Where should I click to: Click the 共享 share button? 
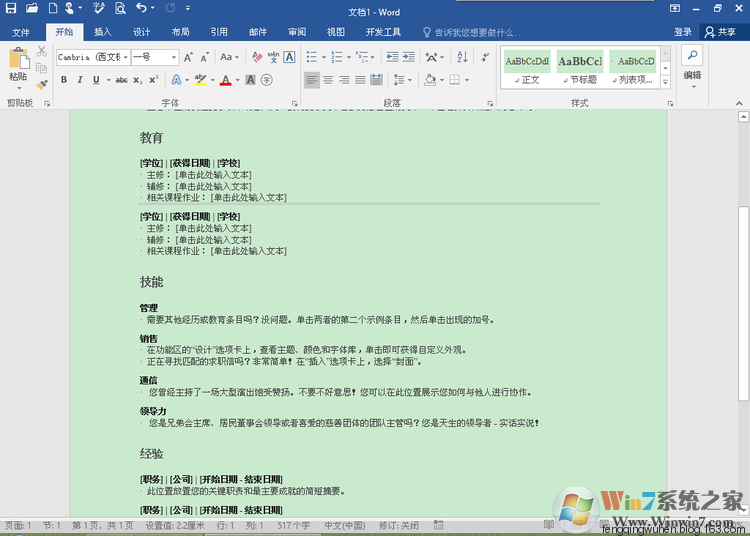pyautogui.click(x=720, y=32)
